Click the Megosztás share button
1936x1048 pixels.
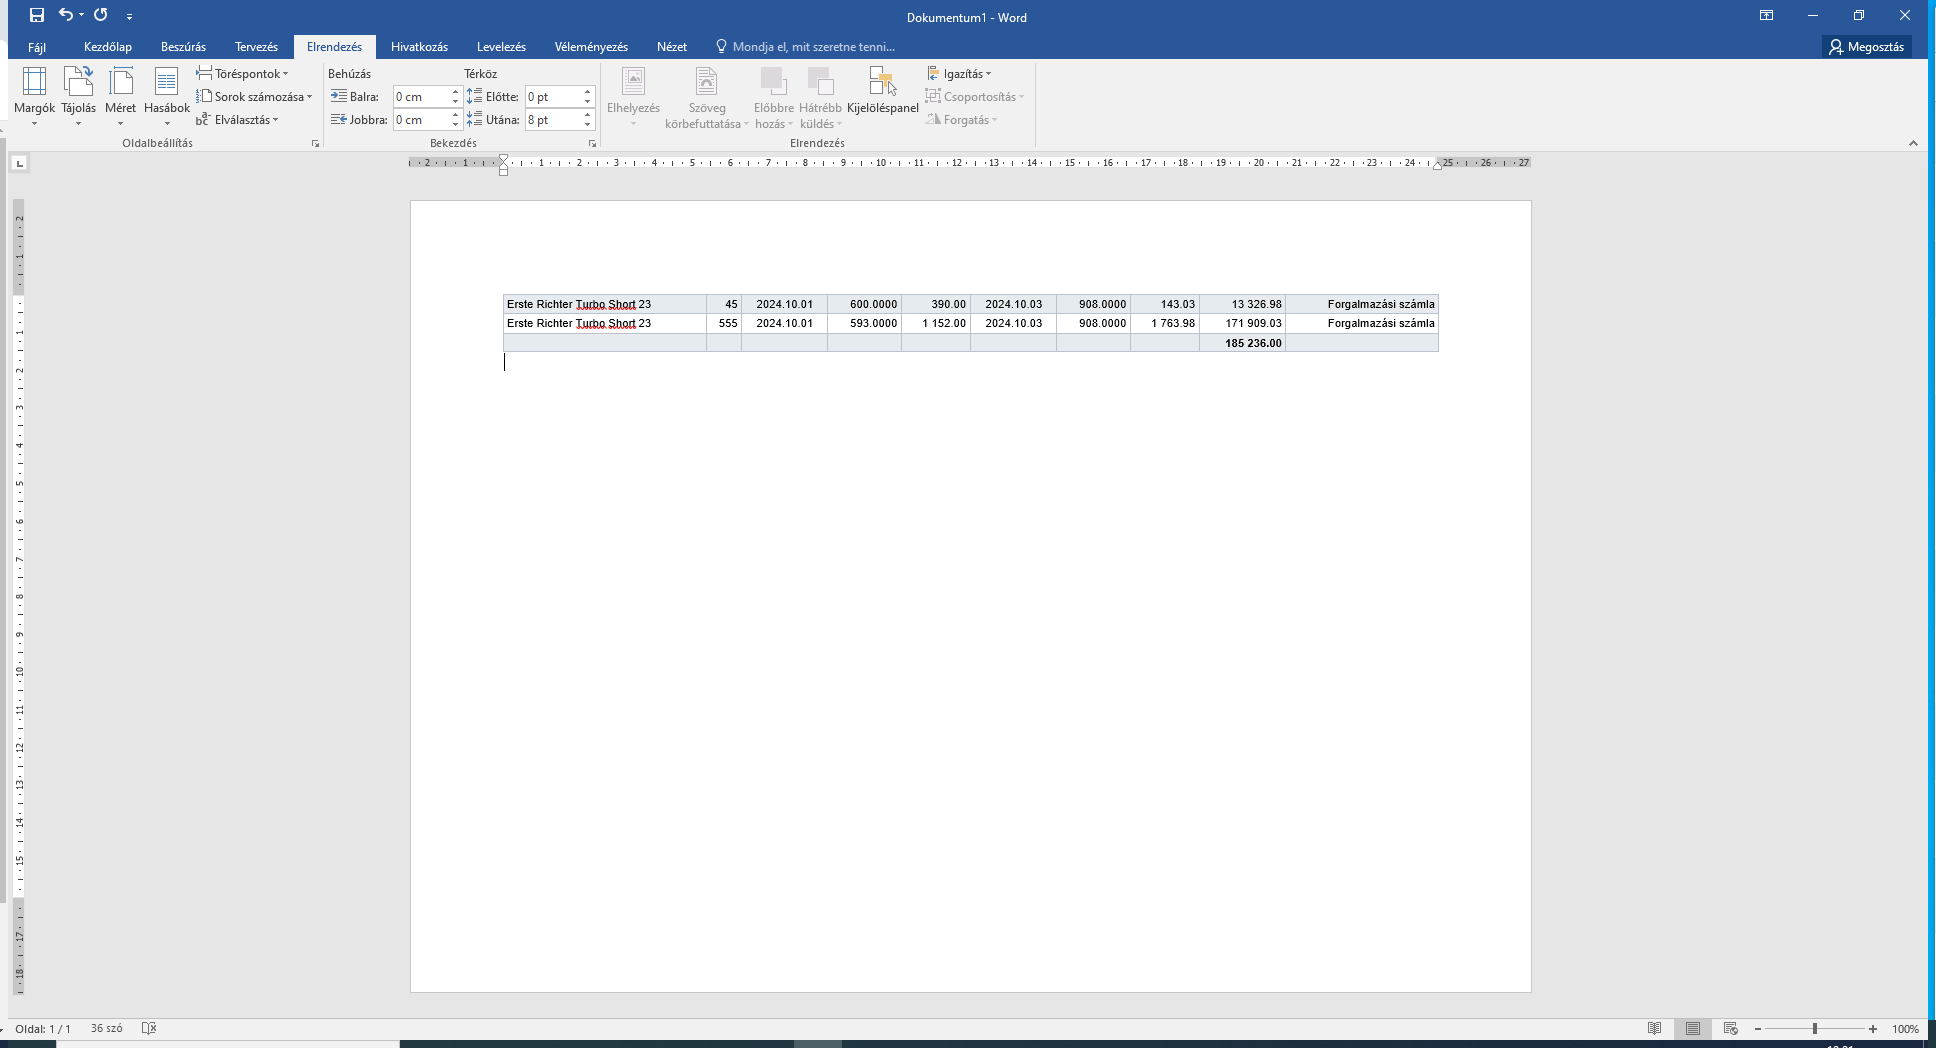pos(1866,47)
